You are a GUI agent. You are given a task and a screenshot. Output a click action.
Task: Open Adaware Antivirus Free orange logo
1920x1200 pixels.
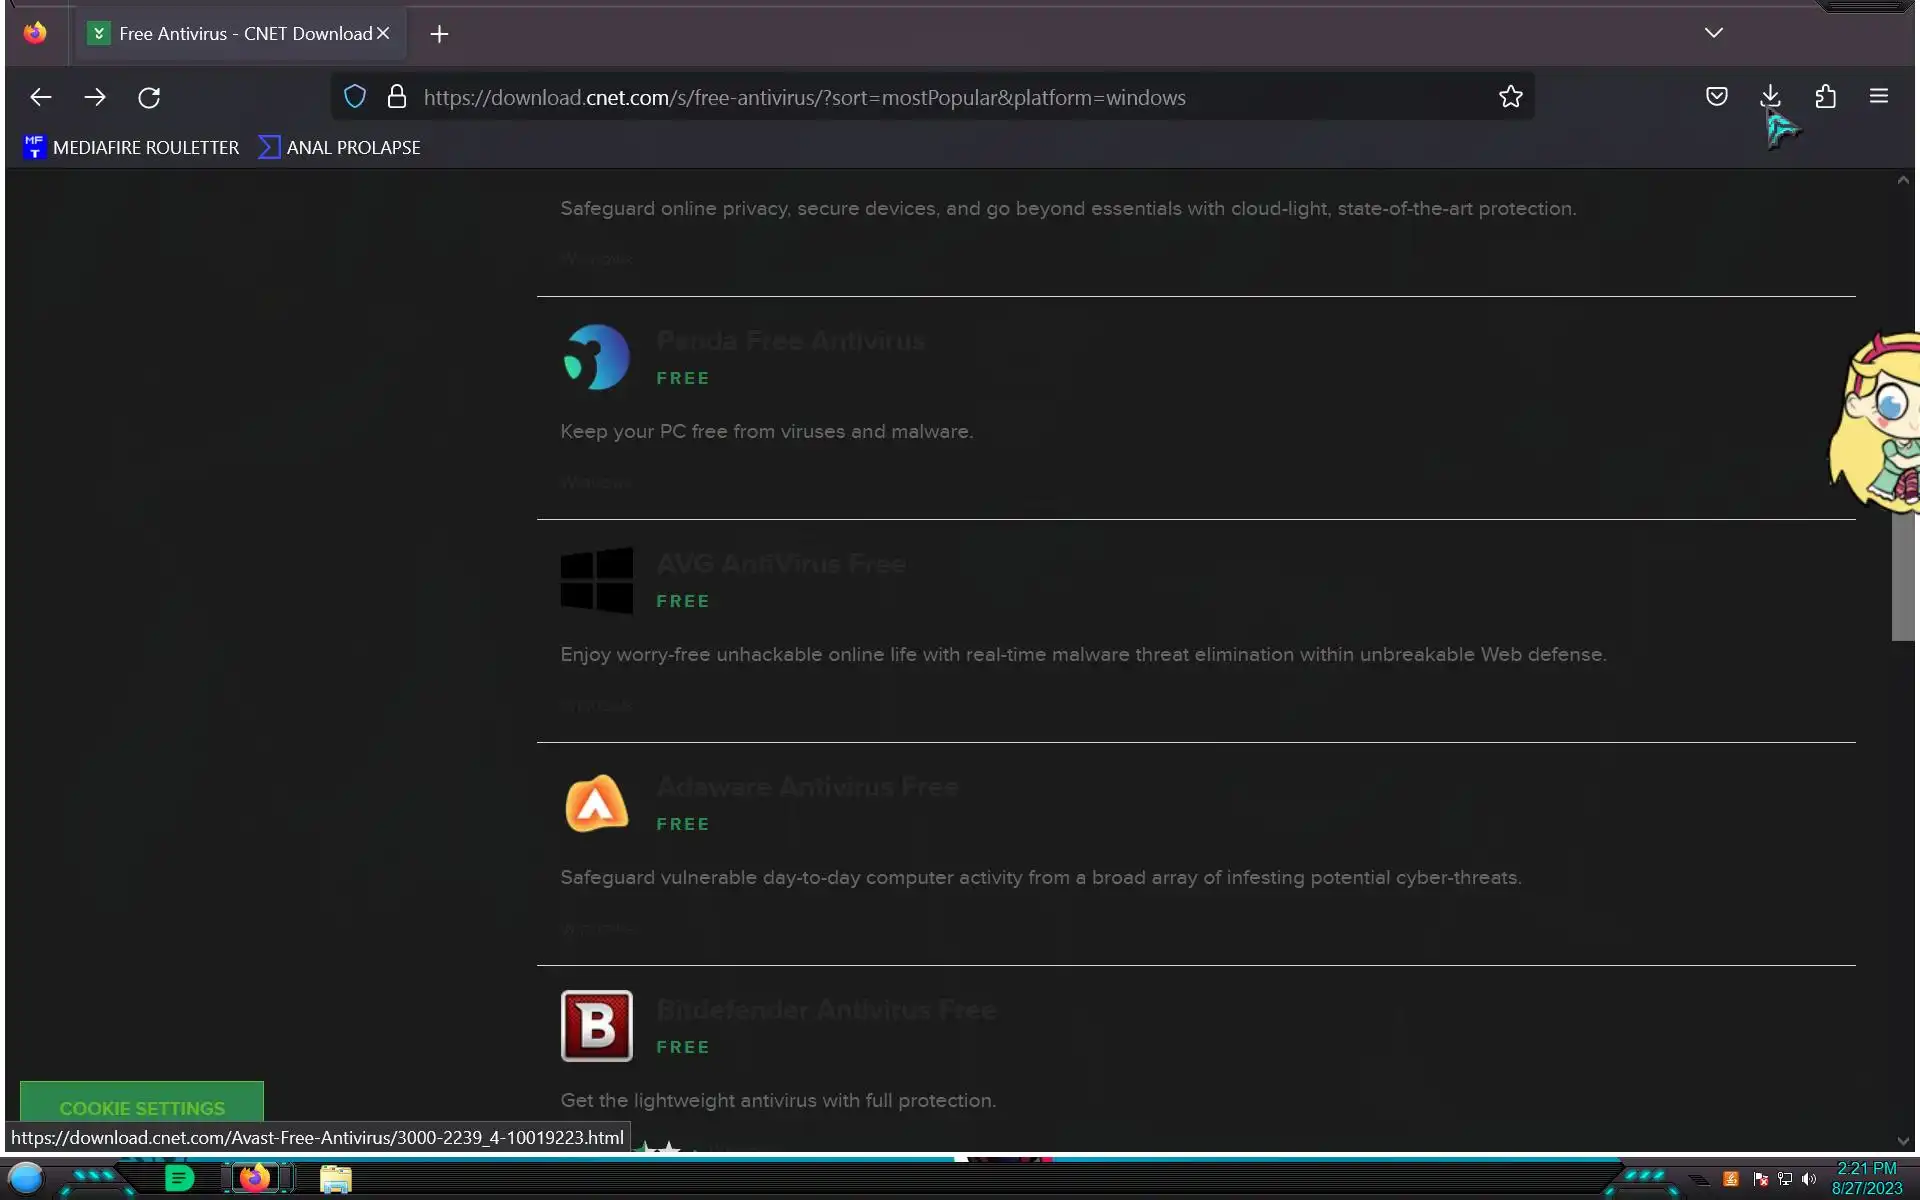tap(596, 803)
